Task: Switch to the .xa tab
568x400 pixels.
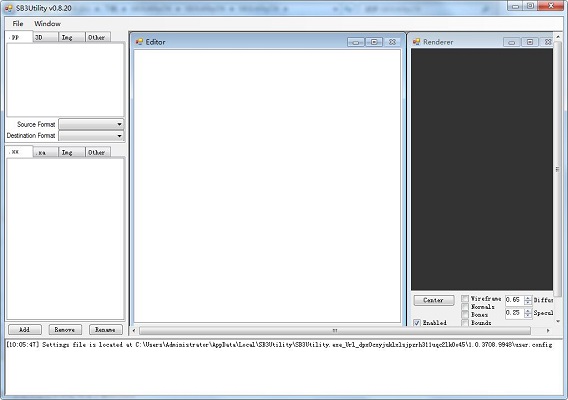Action: 45,153
